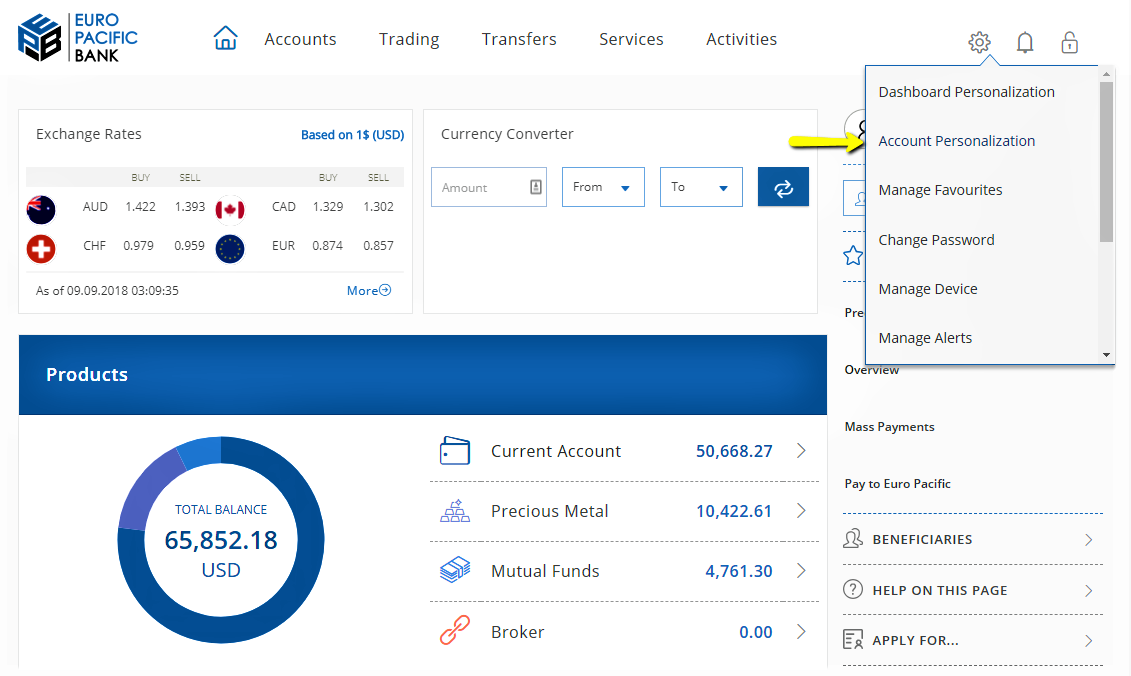The height and width of the screenshot is (676, 1131).
Task: Click the Mutual Funds balance 4,761.30
Action: tap(739, 571)
